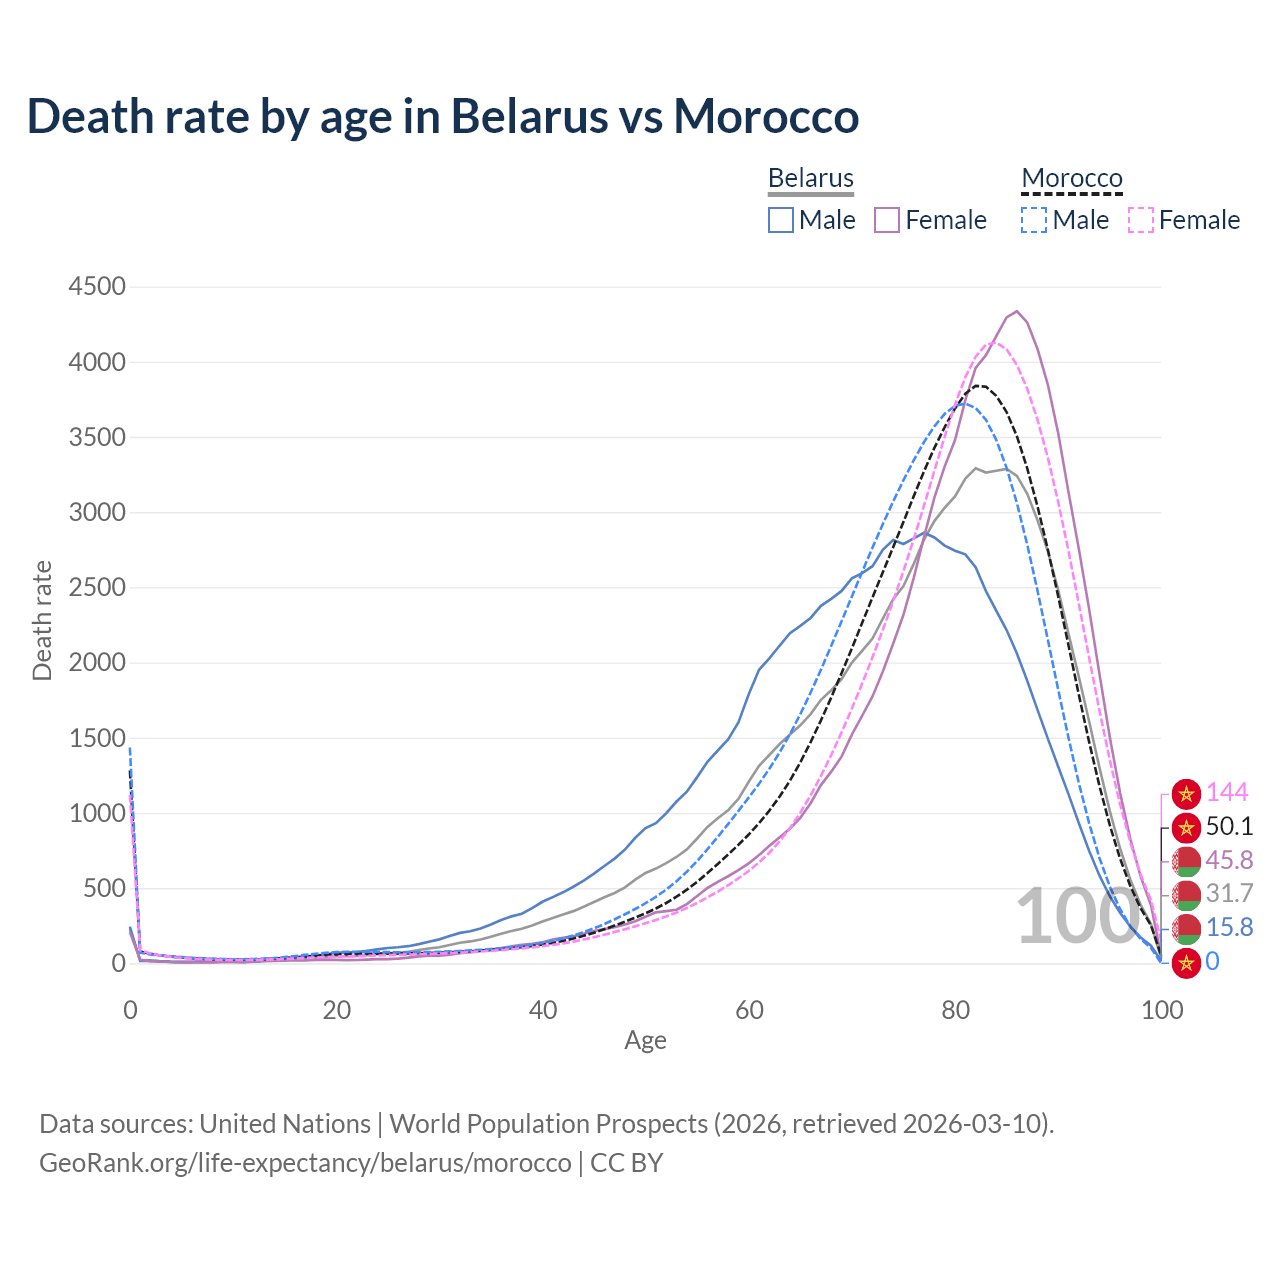The image size is (1280, 1280).
Task: Toggle the Morocco Male dashed legend box
Action: click(x=1034, y=220)
